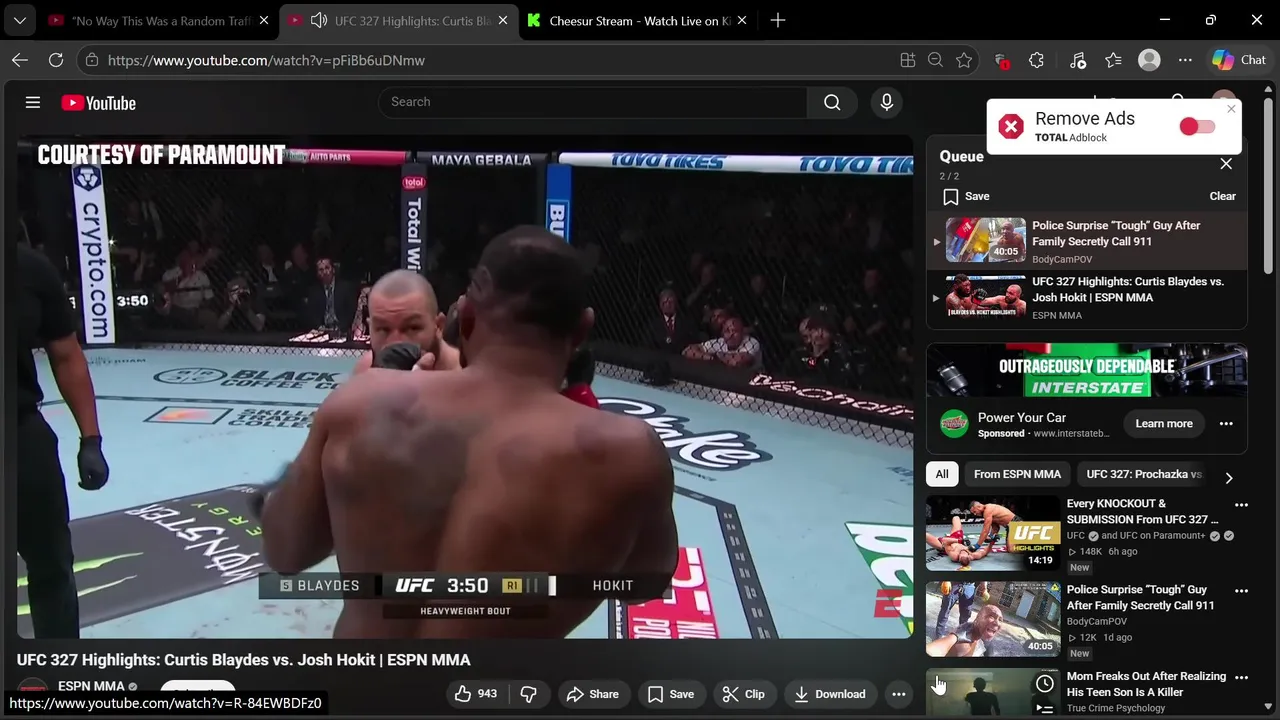Add Mom Freaks Out video to queue

point(1044,708)
